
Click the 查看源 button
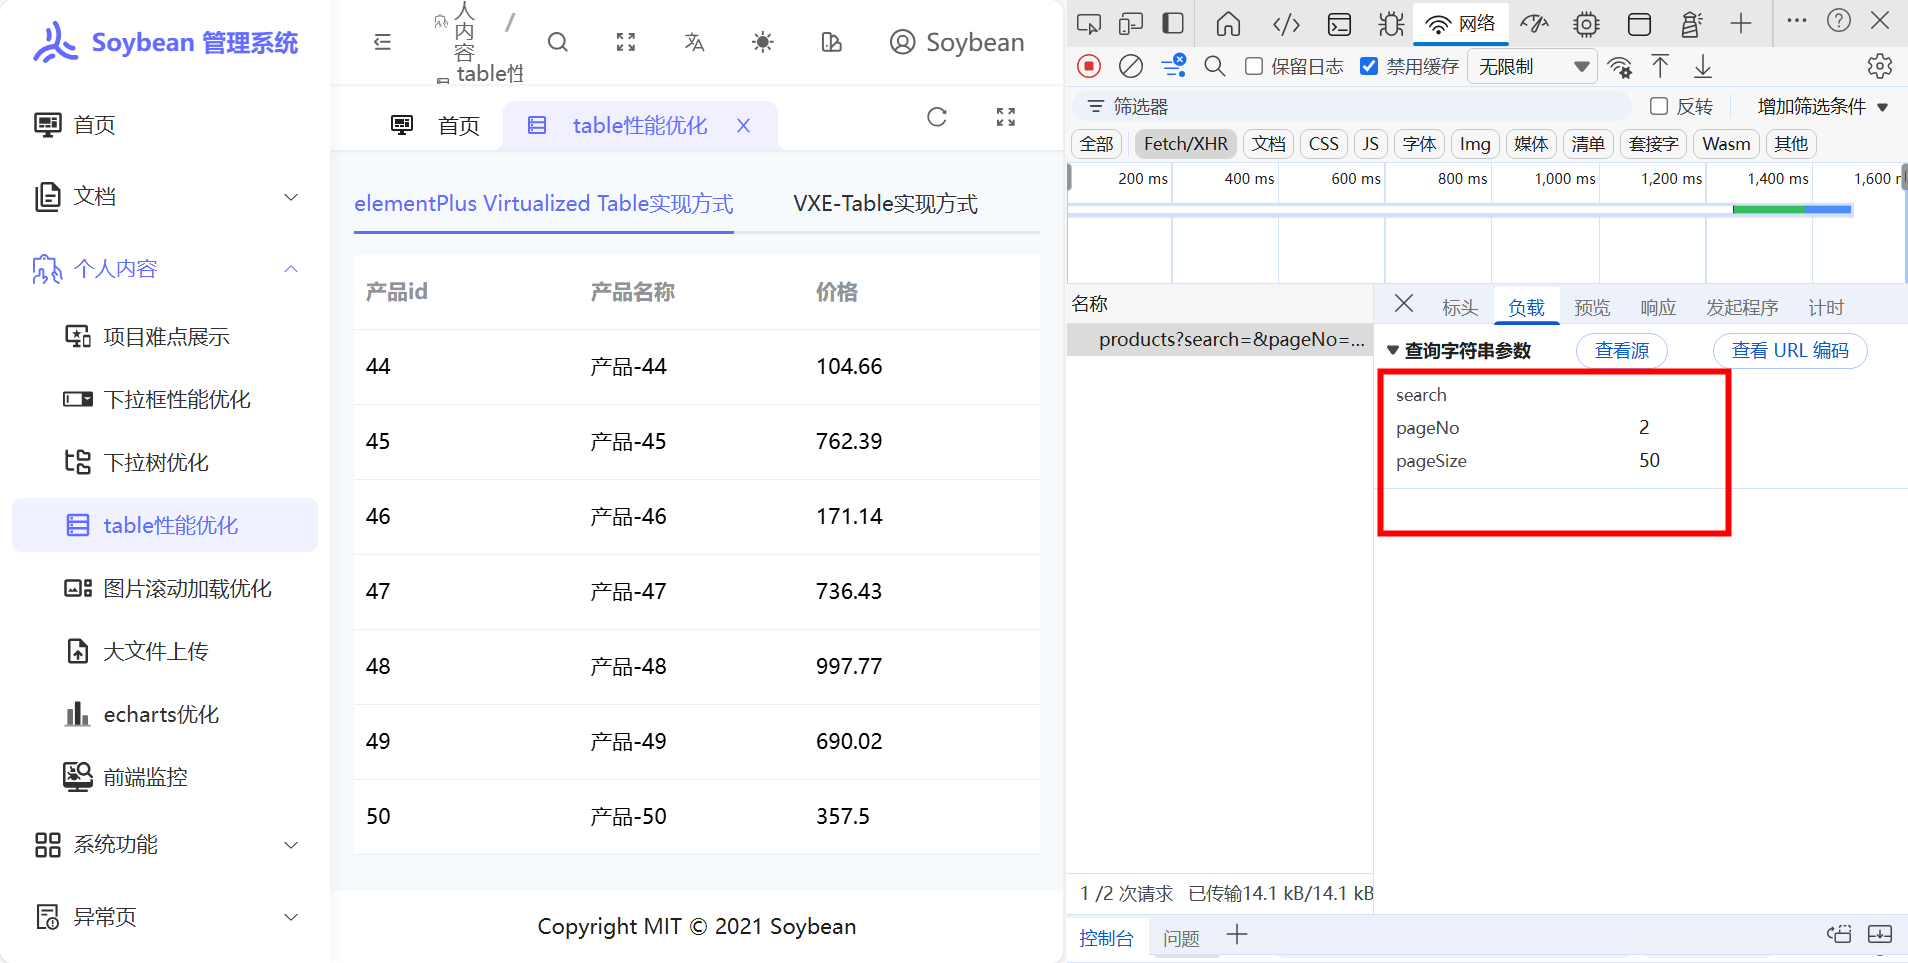pos(1621,351)
